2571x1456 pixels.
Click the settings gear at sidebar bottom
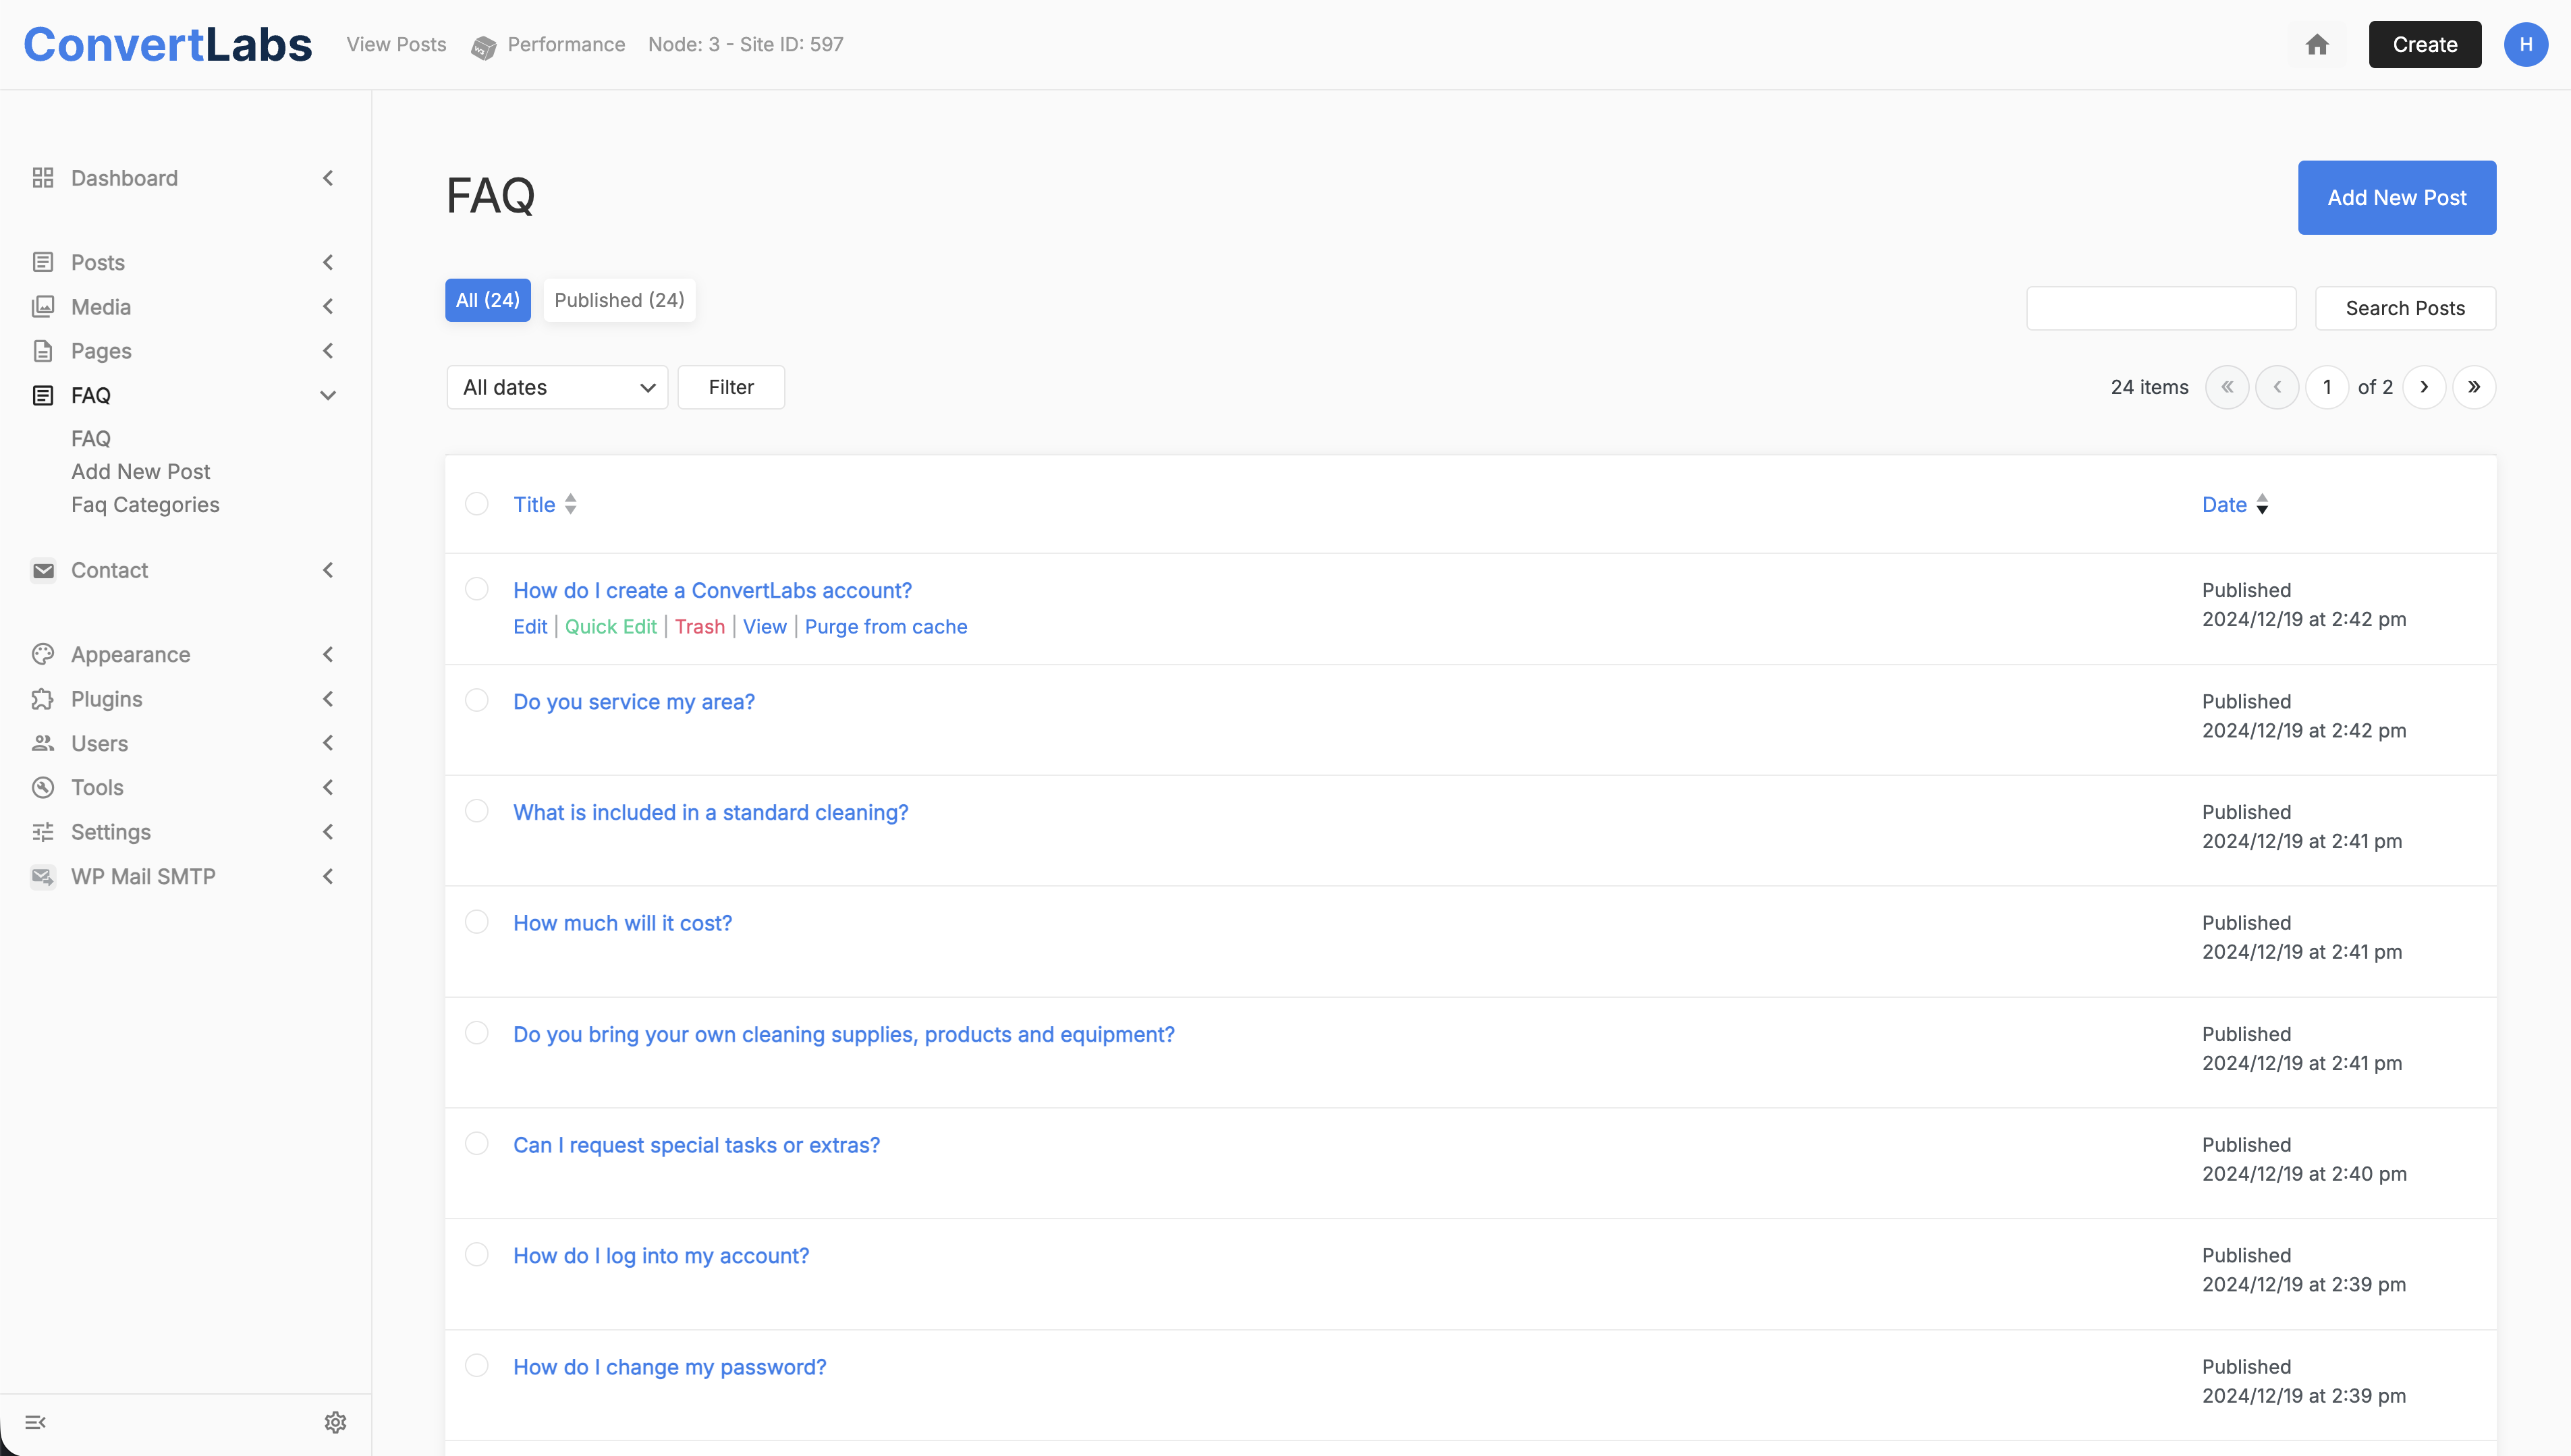coord(335,1422)
